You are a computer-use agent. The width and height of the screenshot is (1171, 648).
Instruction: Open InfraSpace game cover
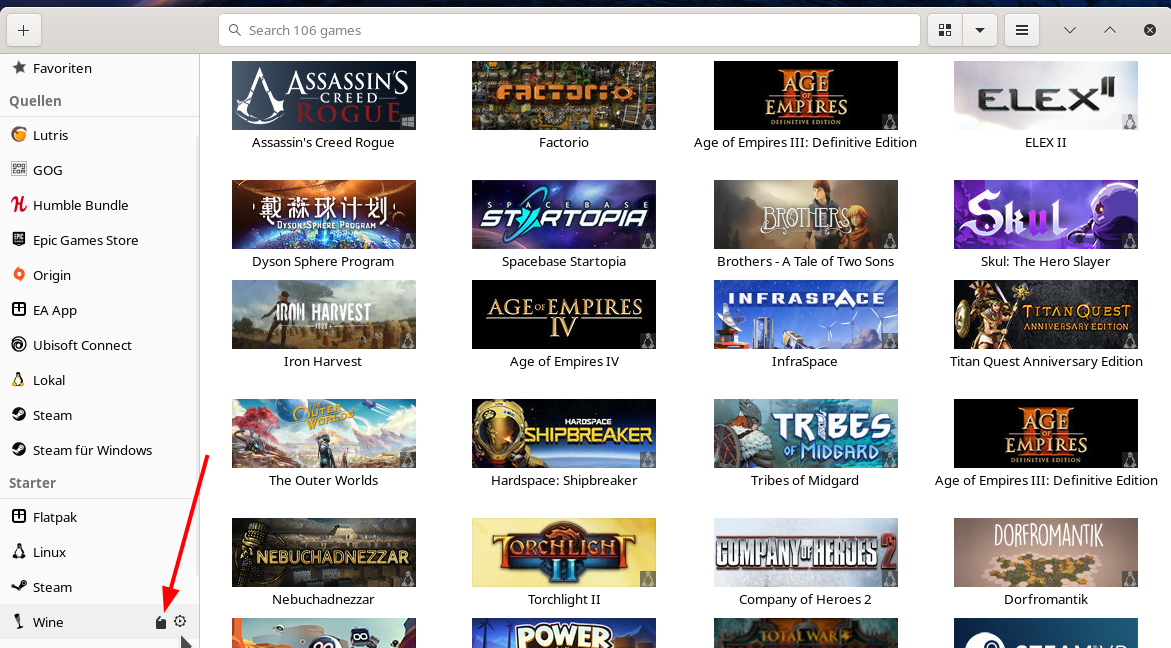[x=805, y=314]
